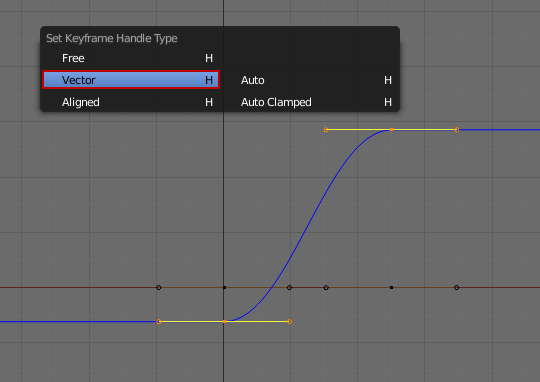
Task: Click right handle of second red-curve keyframe
Action: tap(457, 287)
